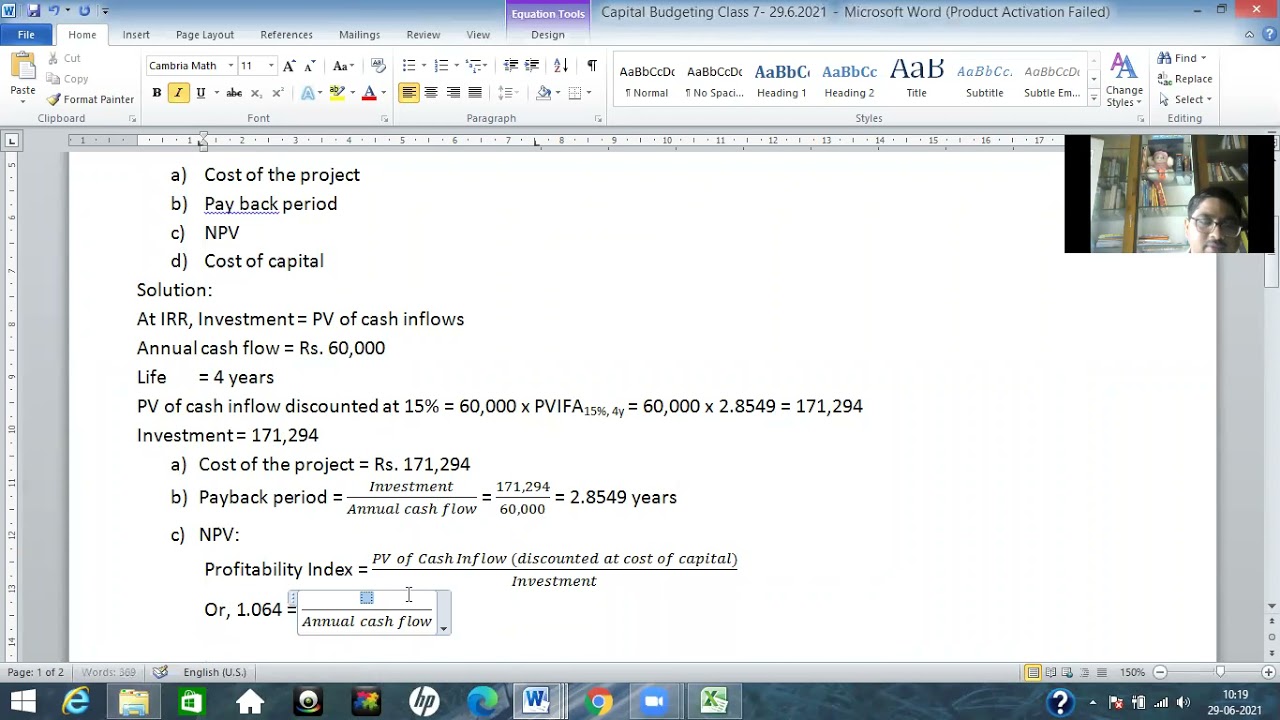This screenshot has width=1280, height=720.
Task: Click the Shading paint bucket icon
Action: [544, 93]
